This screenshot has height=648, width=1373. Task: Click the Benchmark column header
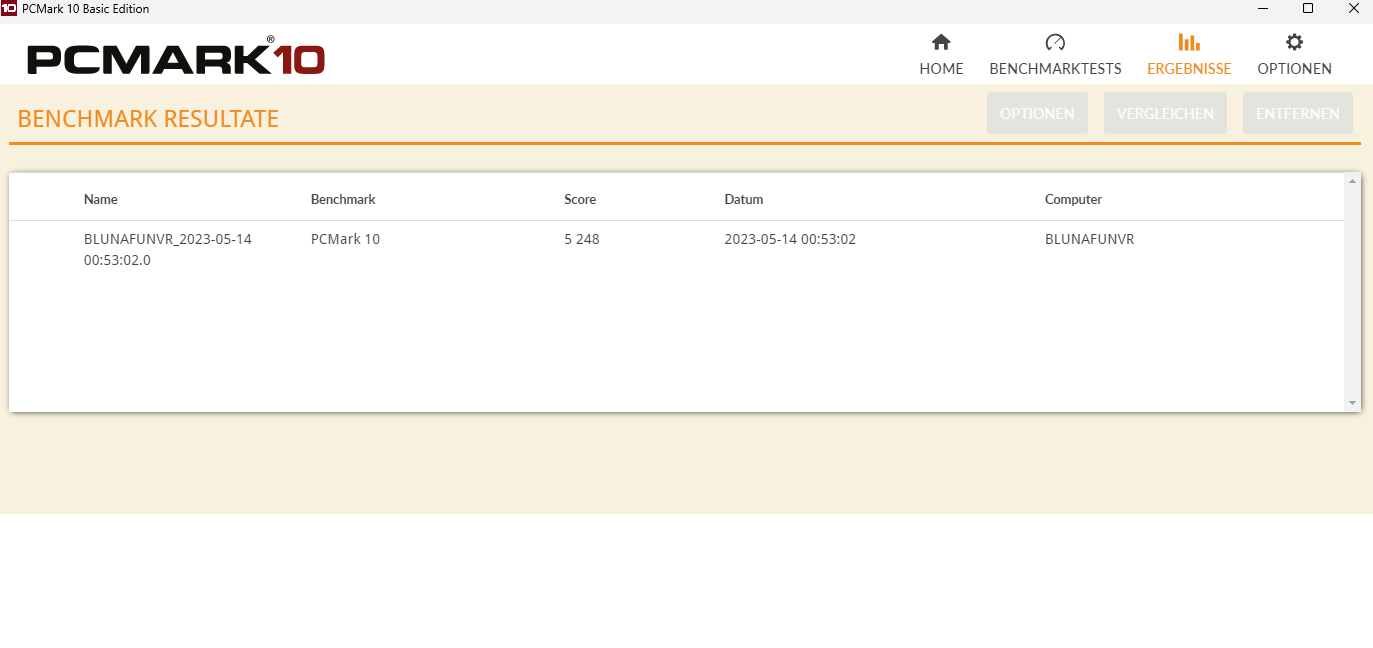pyautogui.click(x=343, y=199)
